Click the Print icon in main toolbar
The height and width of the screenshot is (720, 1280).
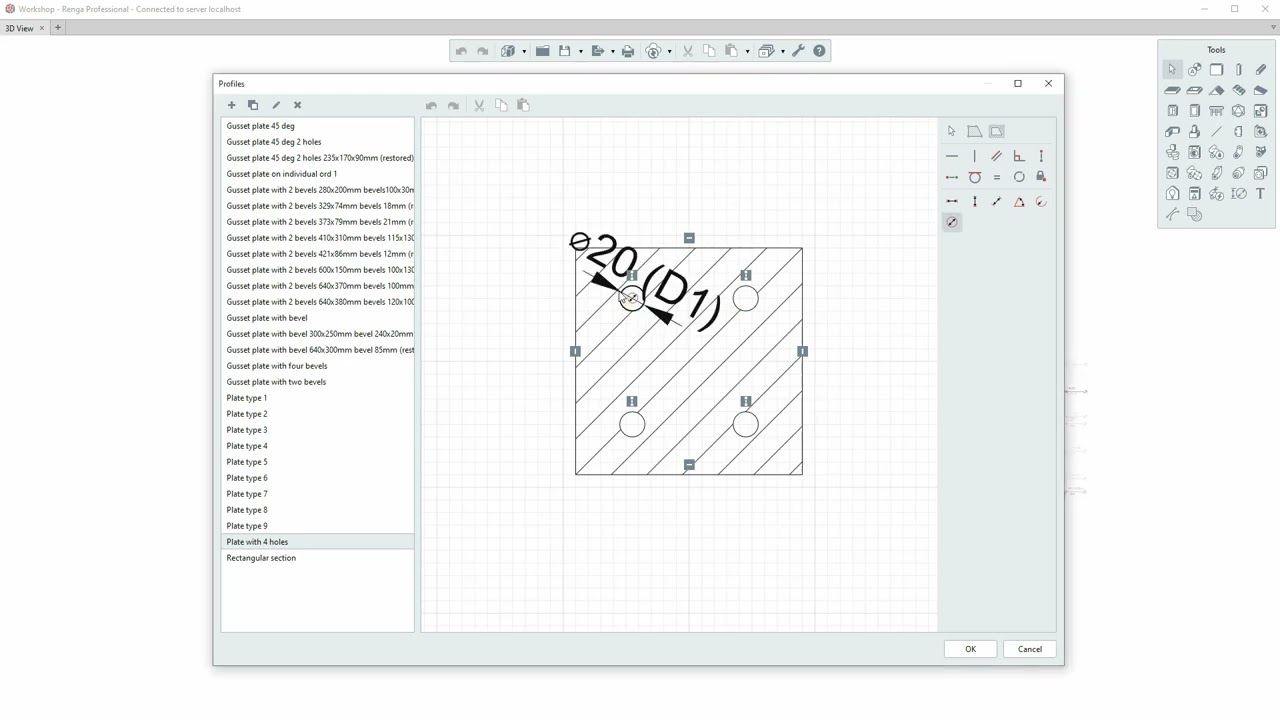(628, 51)
